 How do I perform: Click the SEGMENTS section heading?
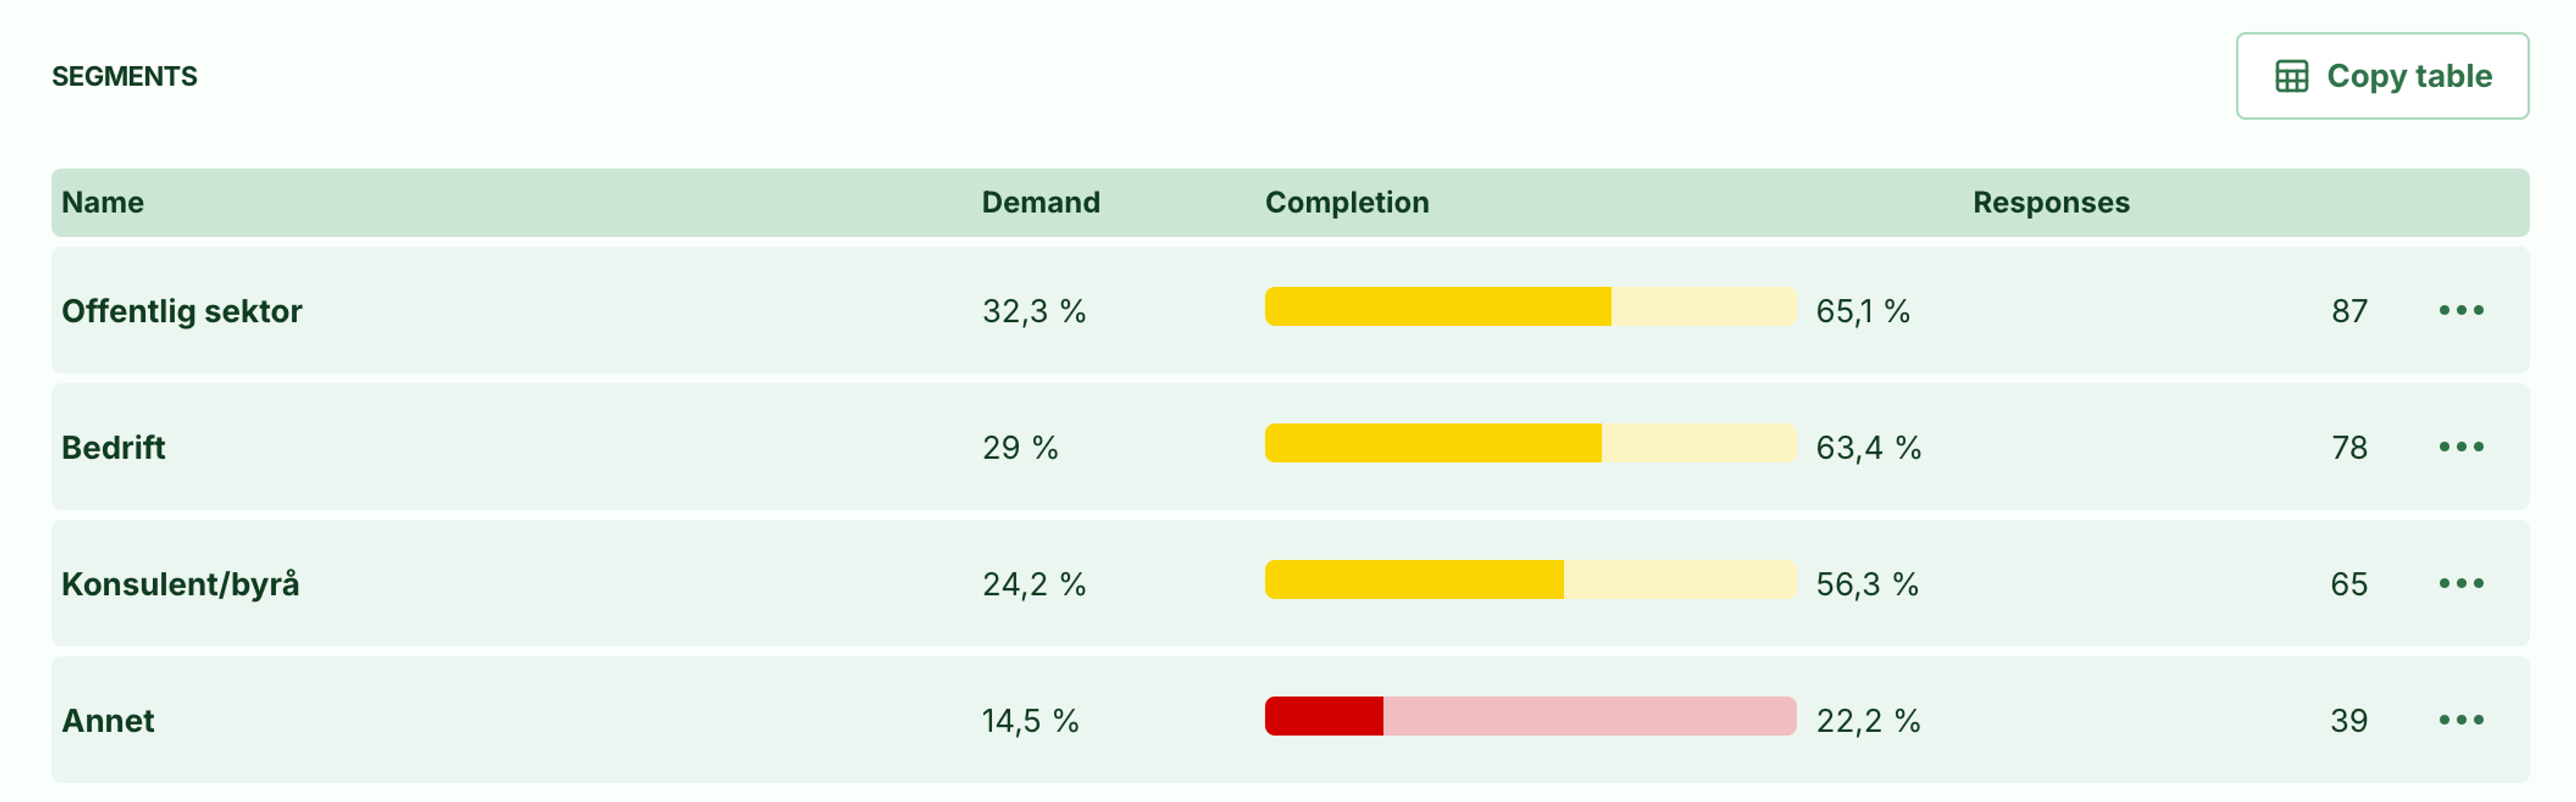tap(124, 76)
